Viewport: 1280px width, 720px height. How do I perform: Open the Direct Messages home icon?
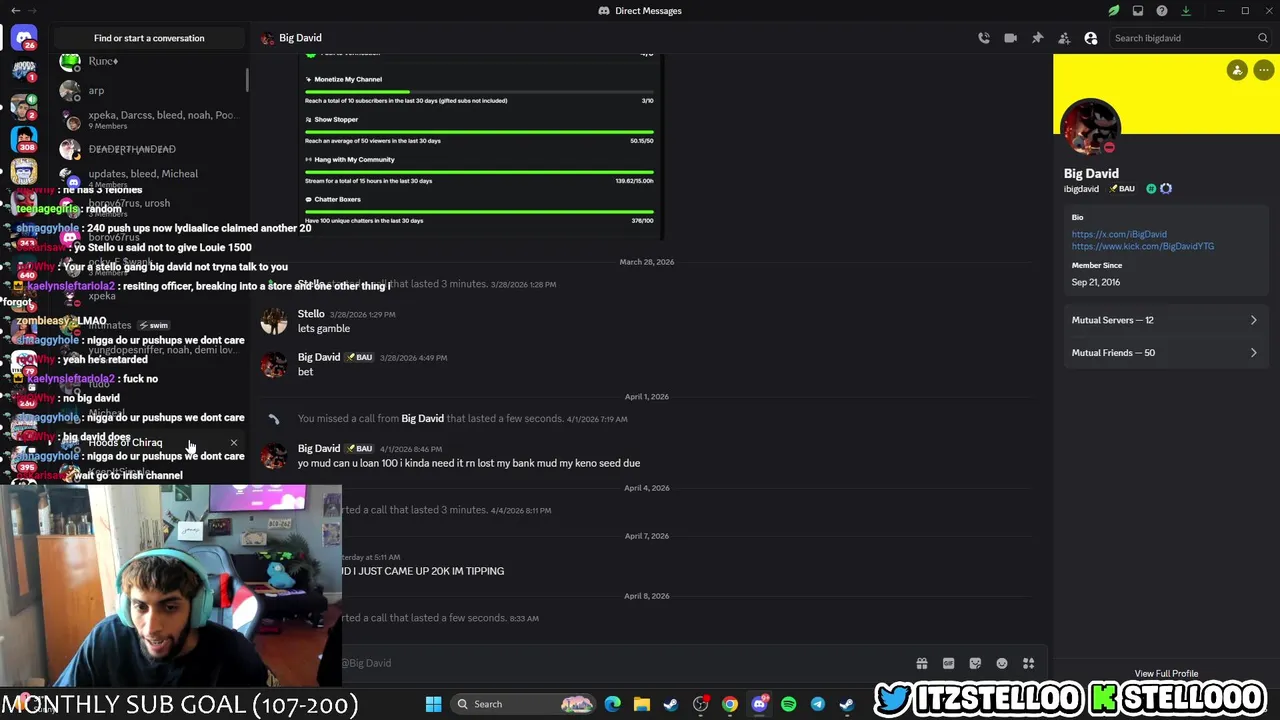click(x=24, y=38)
